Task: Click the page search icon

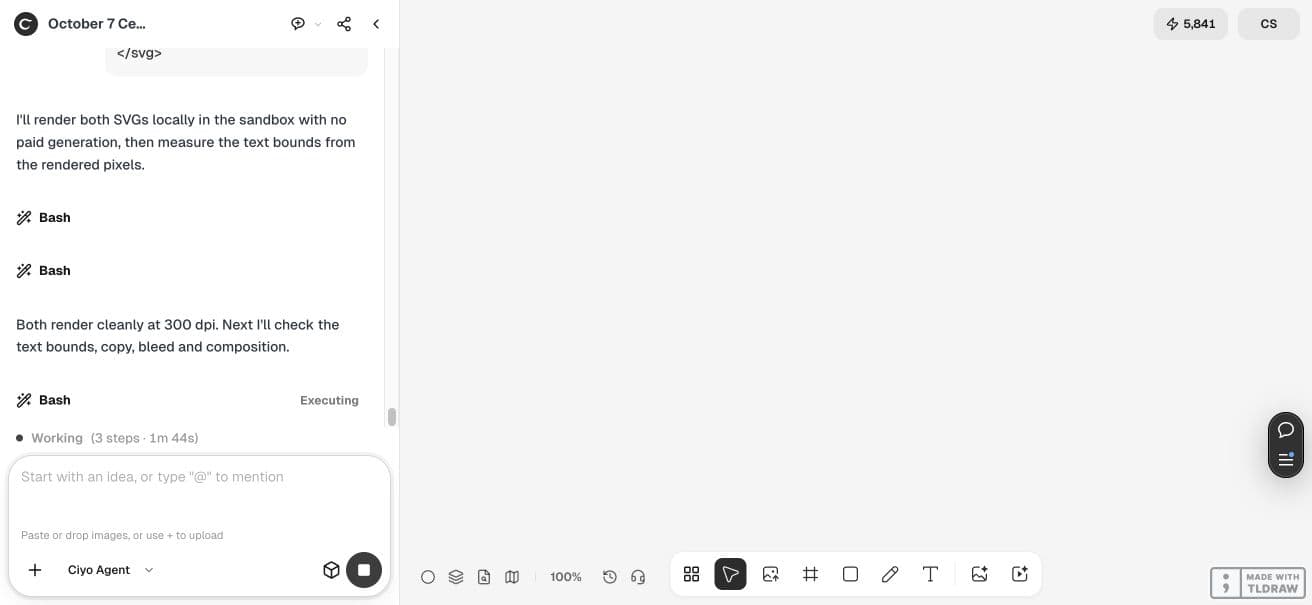Action: [484, 577]
